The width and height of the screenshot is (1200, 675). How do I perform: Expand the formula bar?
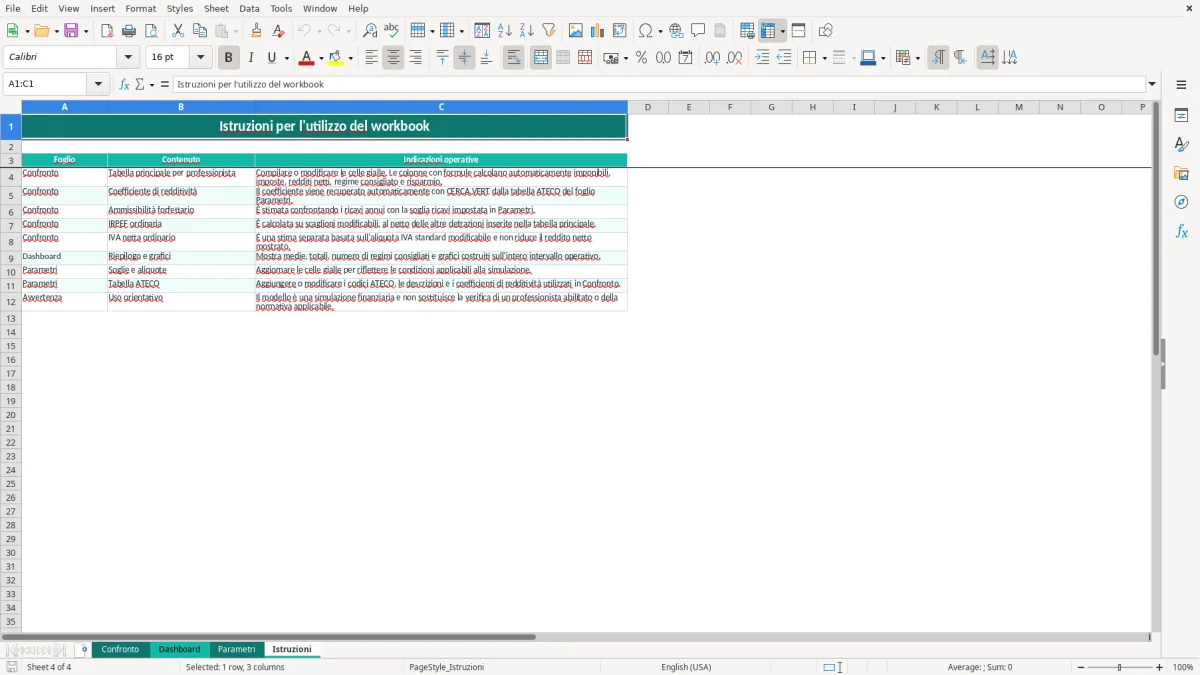click(1152, 84)
